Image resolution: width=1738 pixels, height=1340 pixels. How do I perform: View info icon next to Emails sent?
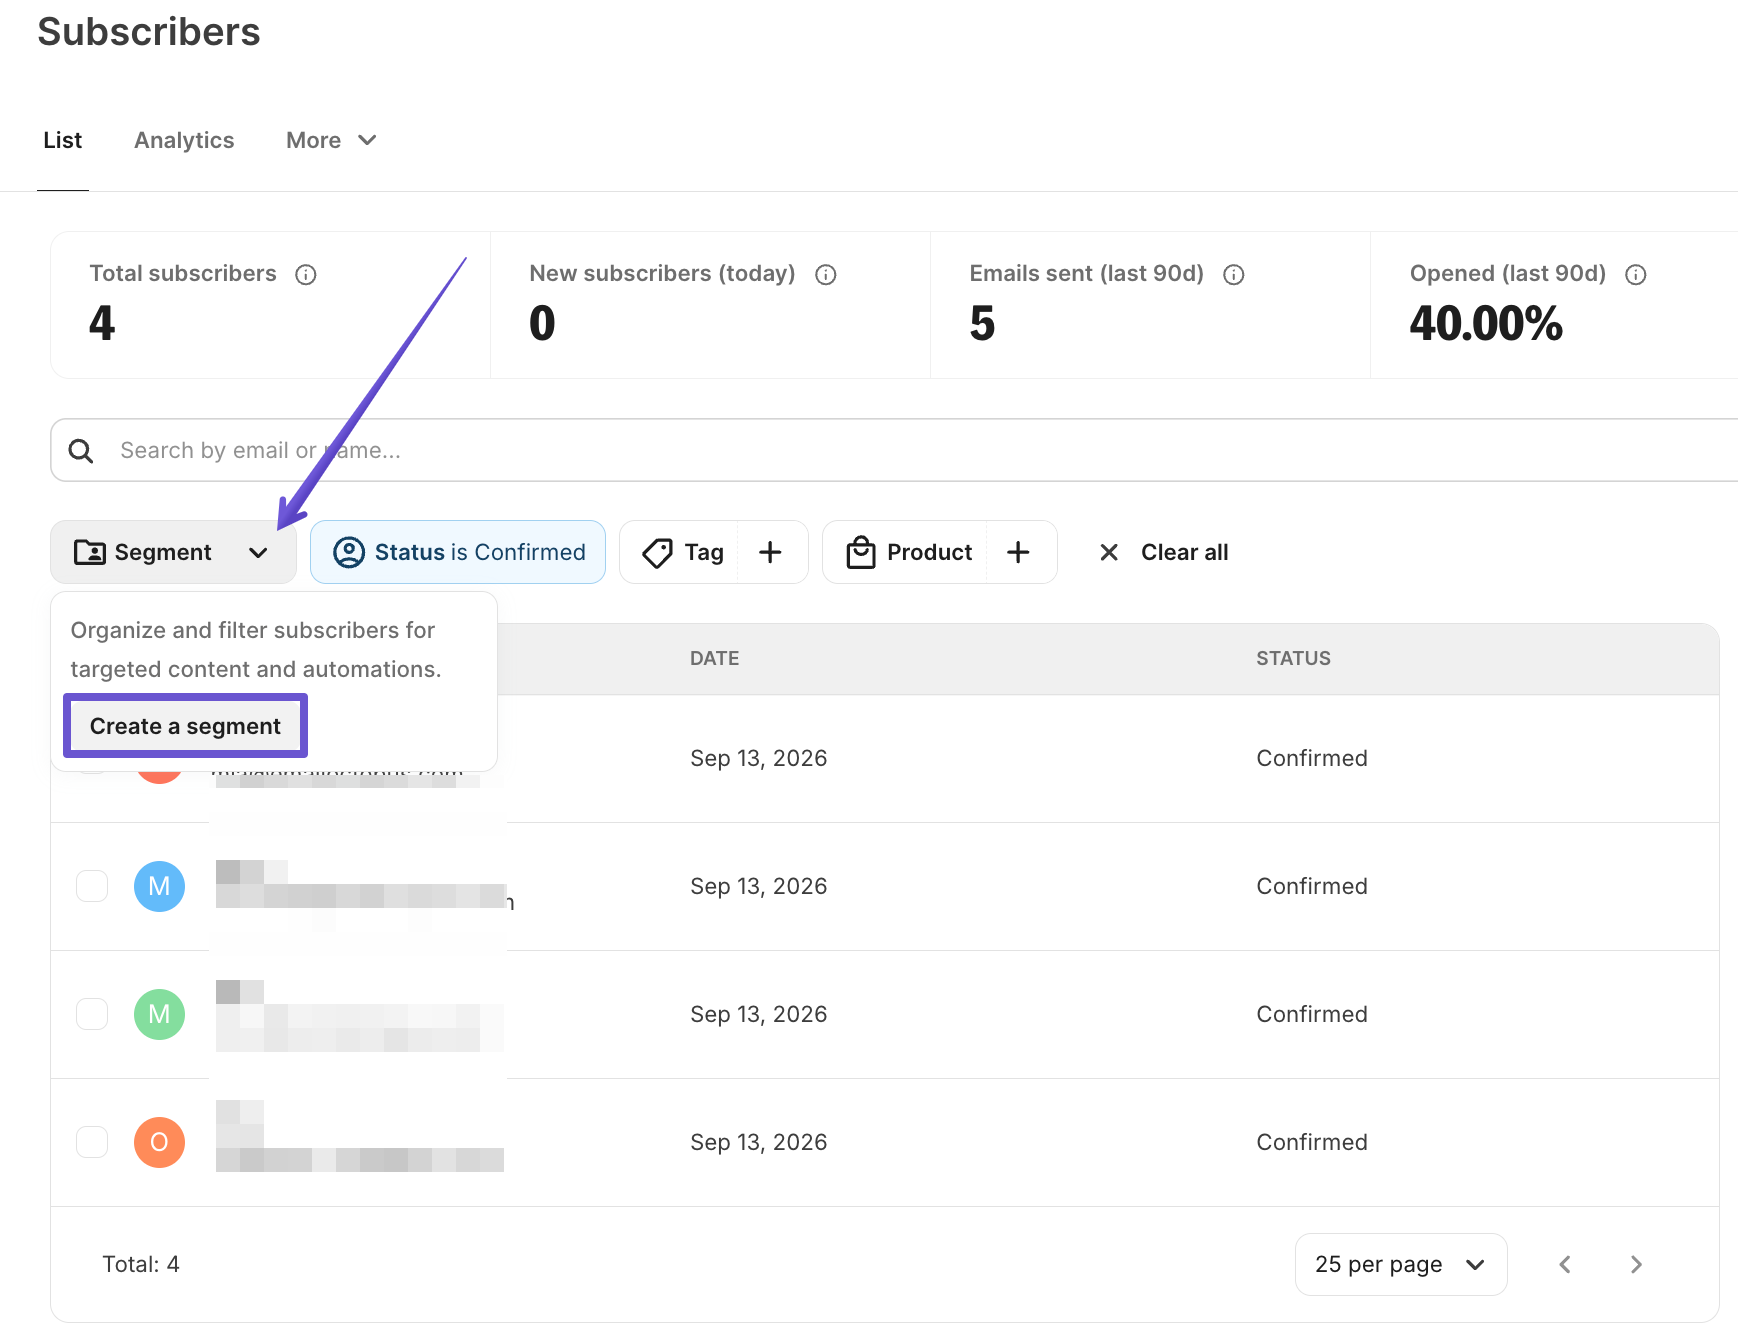pos(1233,274)
